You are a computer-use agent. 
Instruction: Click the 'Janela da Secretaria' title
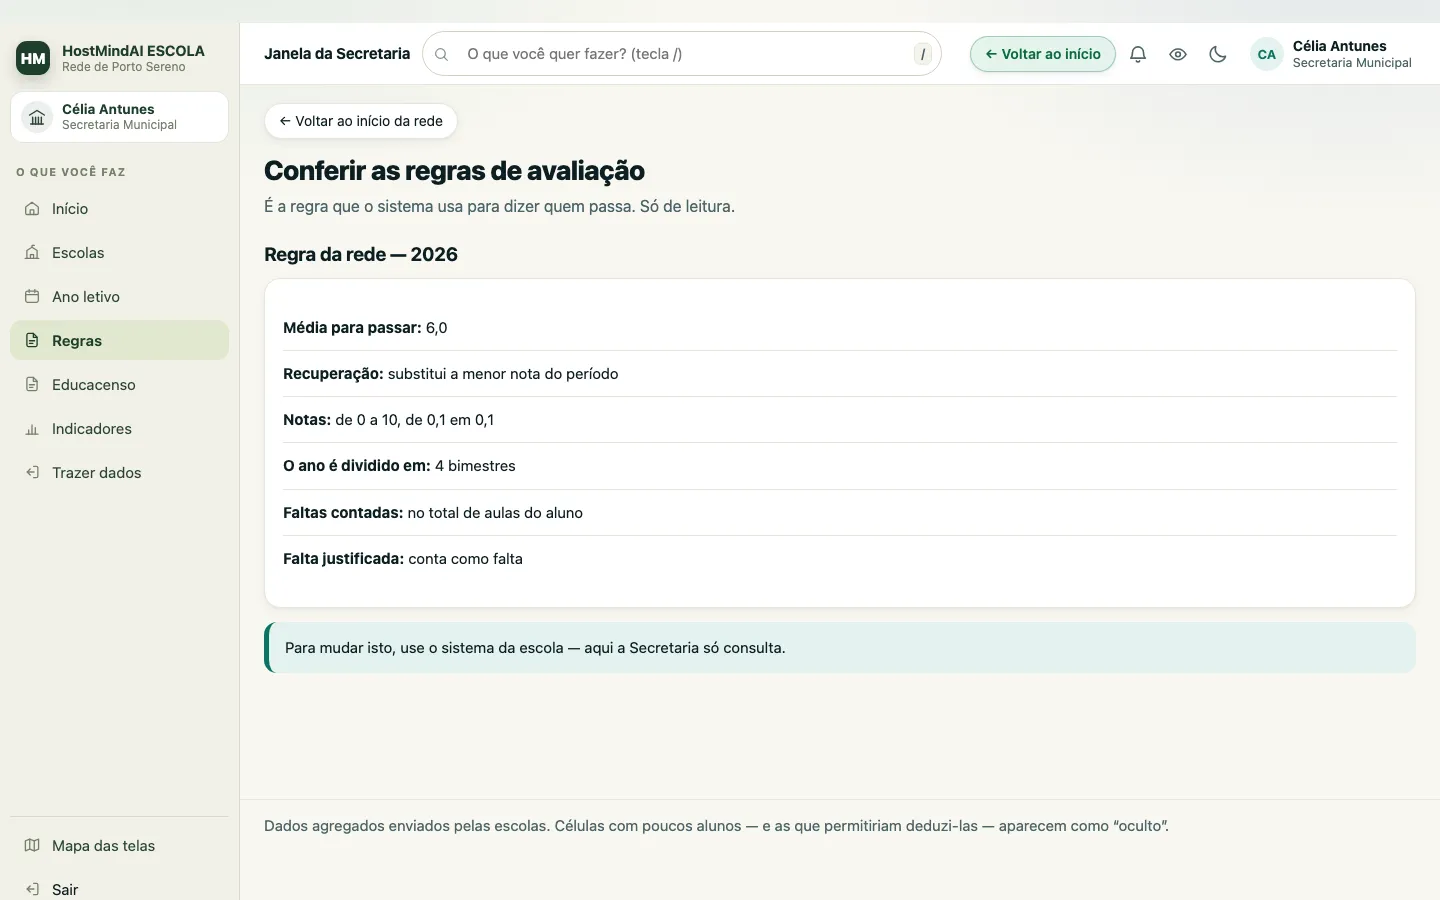337,54
